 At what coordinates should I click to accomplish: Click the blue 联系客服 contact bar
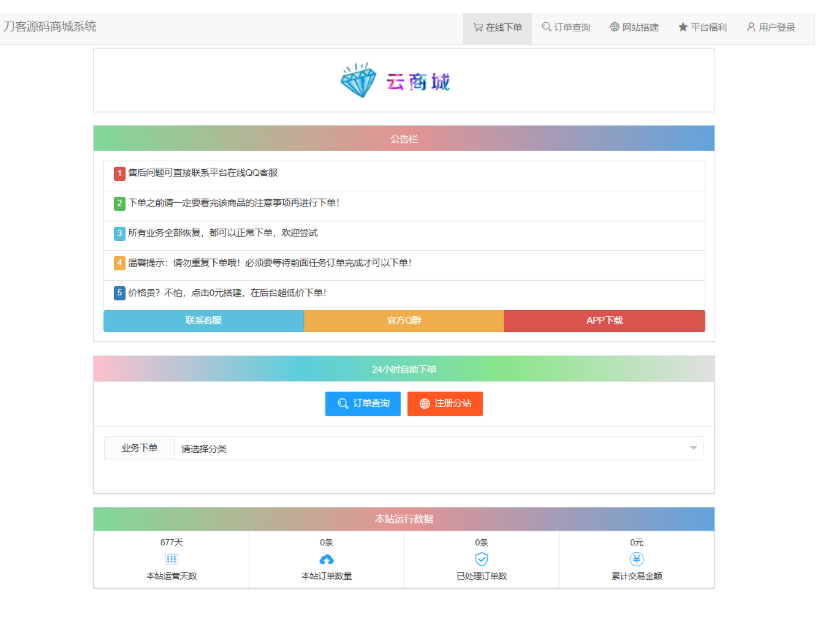click(x=203, y=320)
